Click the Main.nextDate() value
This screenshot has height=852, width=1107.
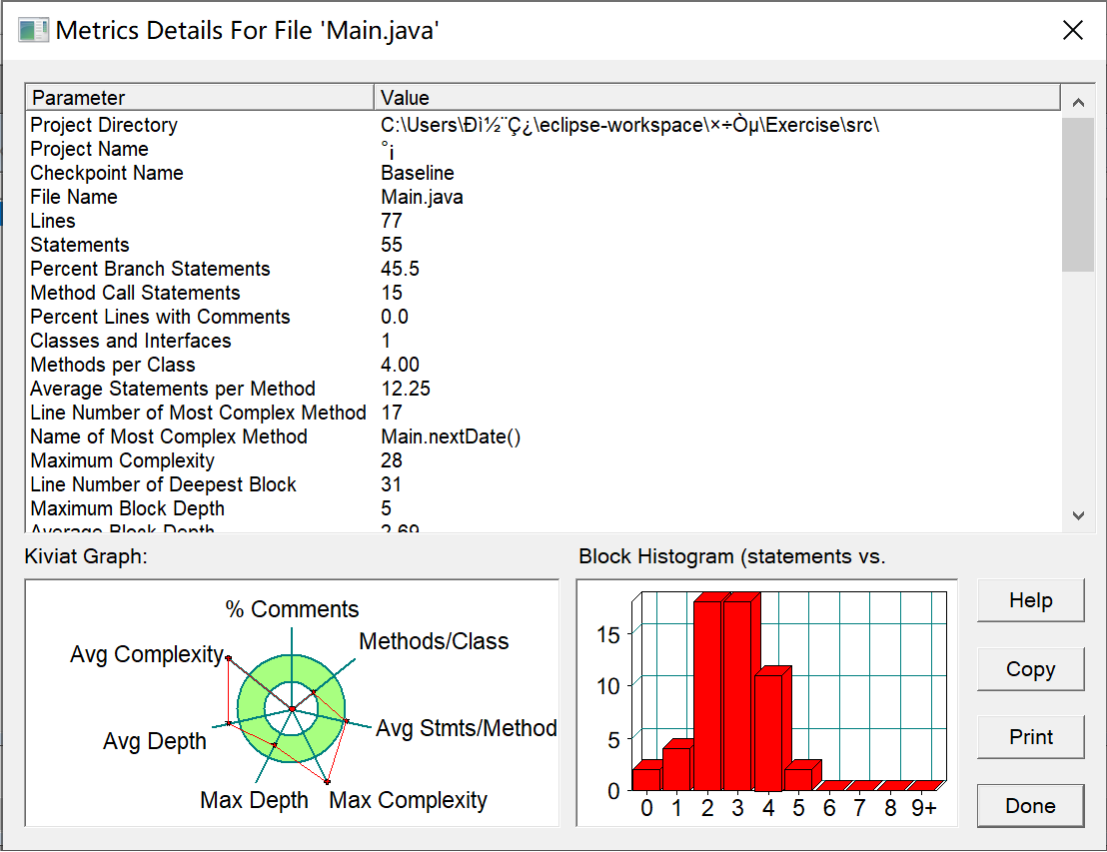(450, 437)
